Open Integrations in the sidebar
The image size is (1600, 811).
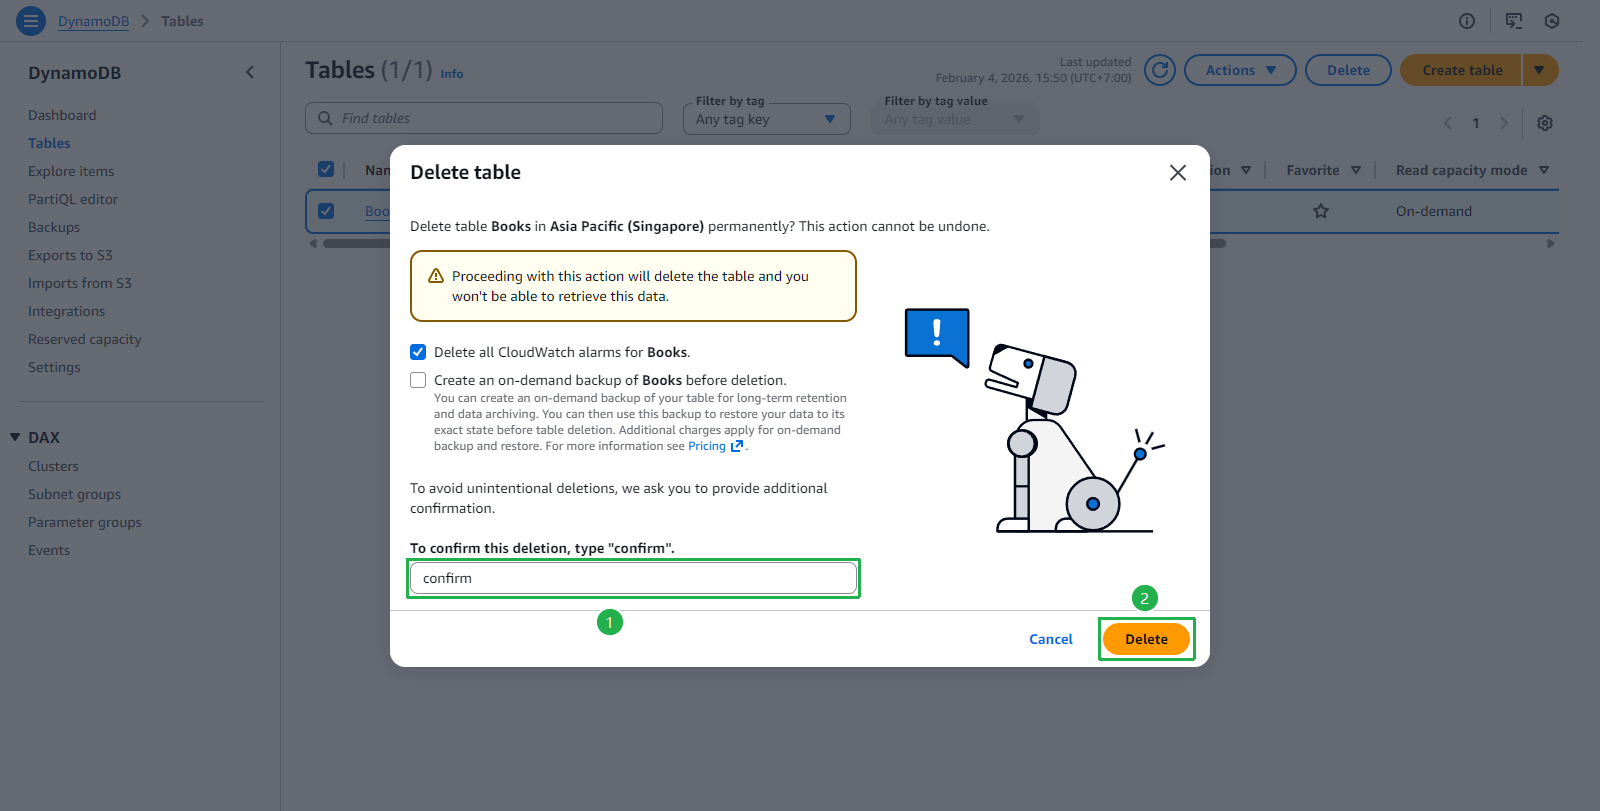pos(66,311)
